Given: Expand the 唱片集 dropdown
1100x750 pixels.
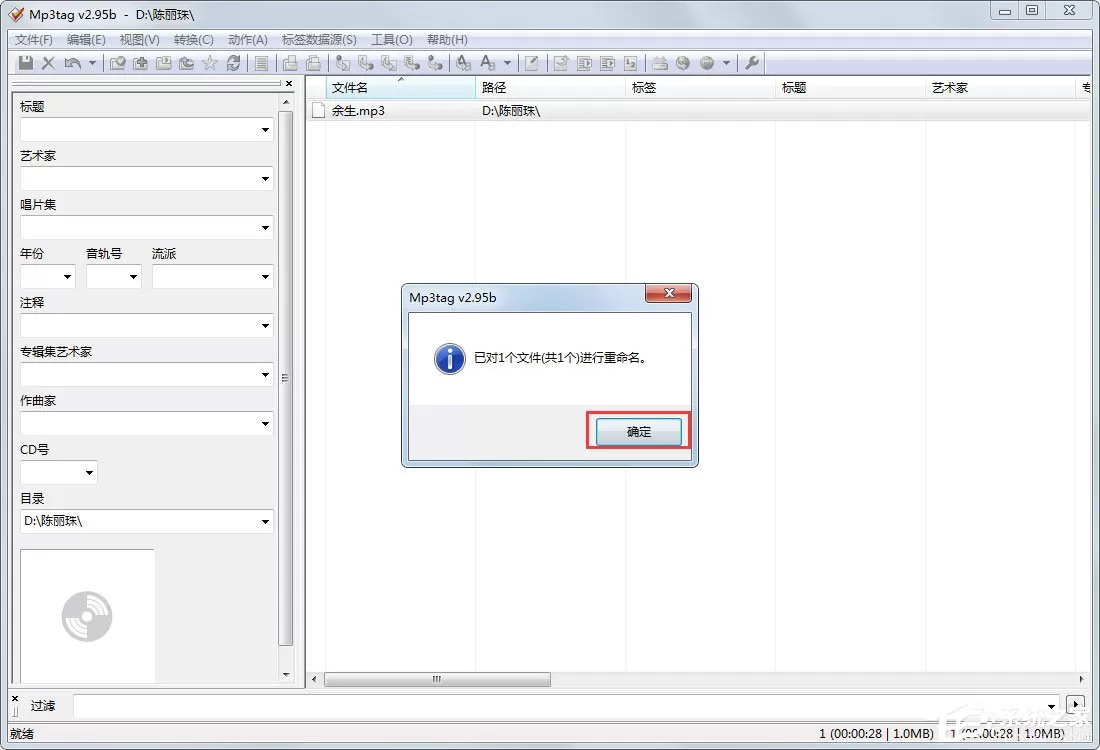Looking at the screenshot, I should click(x=265, y=228).
